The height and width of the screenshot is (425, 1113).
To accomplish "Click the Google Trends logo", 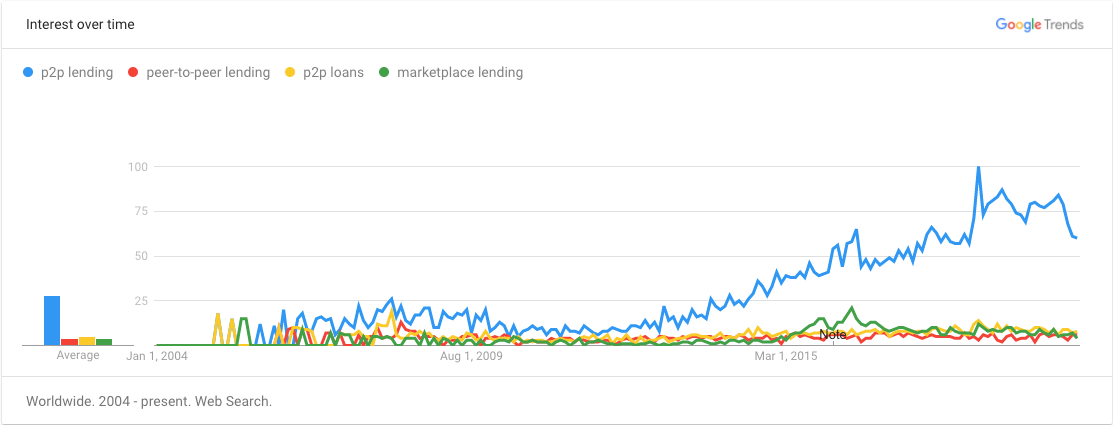I will click(1039, 25).
